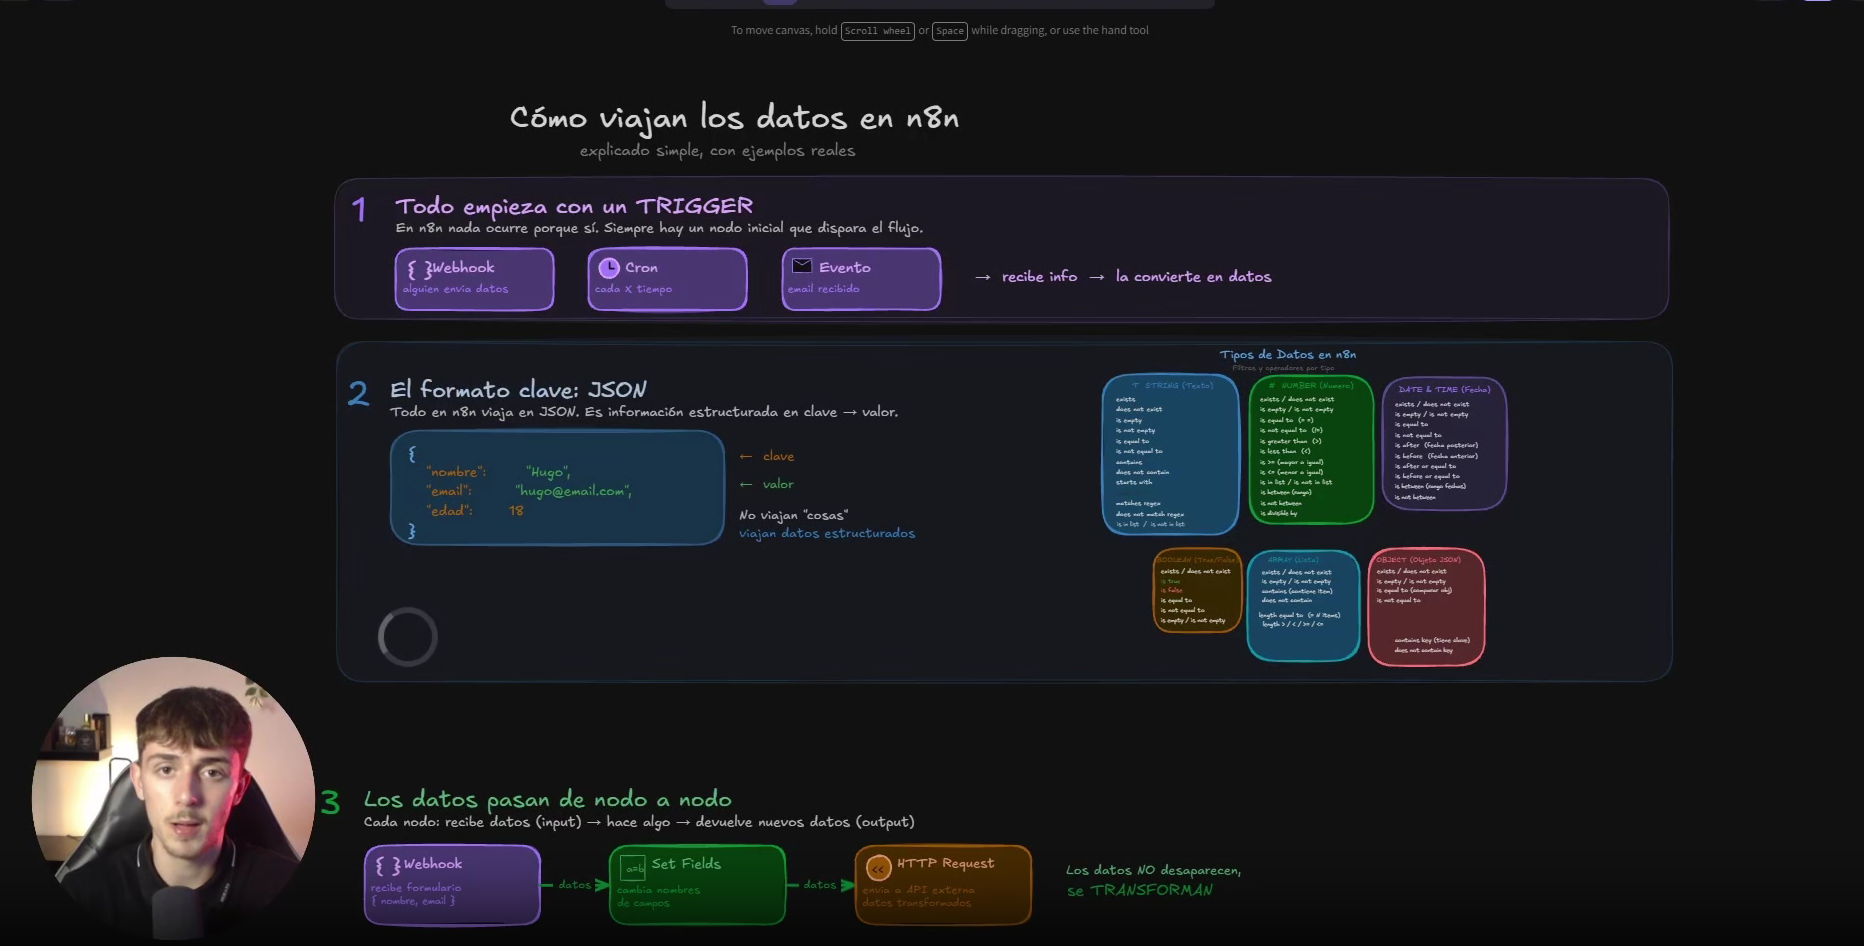Click the text 'viajan datos estructurados'
This screenshot has height=946, width=1864.
click(x=827, y=534)
